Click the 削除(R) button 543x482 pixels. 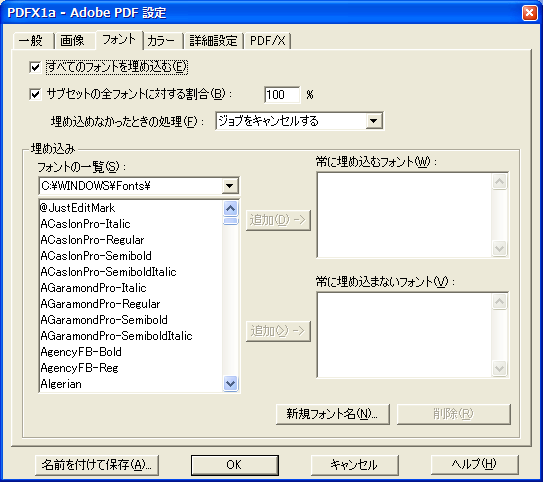pos(454,414)
